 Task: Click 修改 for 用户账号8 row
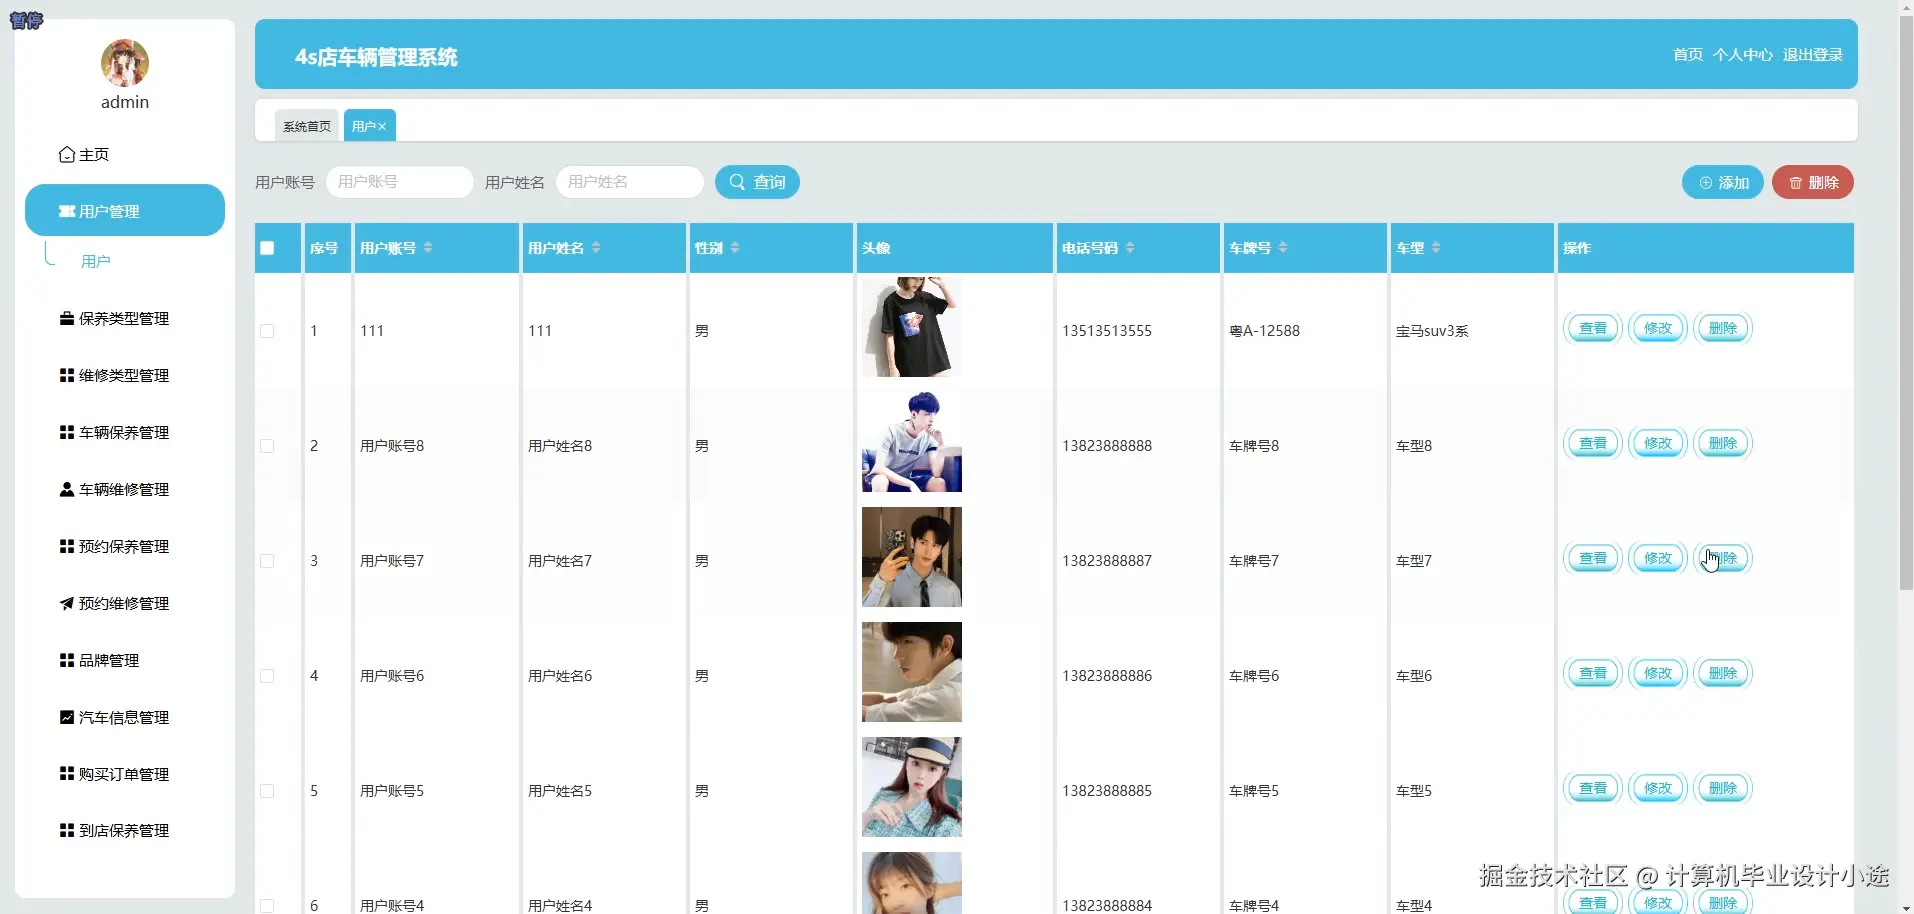(1658, 443)
